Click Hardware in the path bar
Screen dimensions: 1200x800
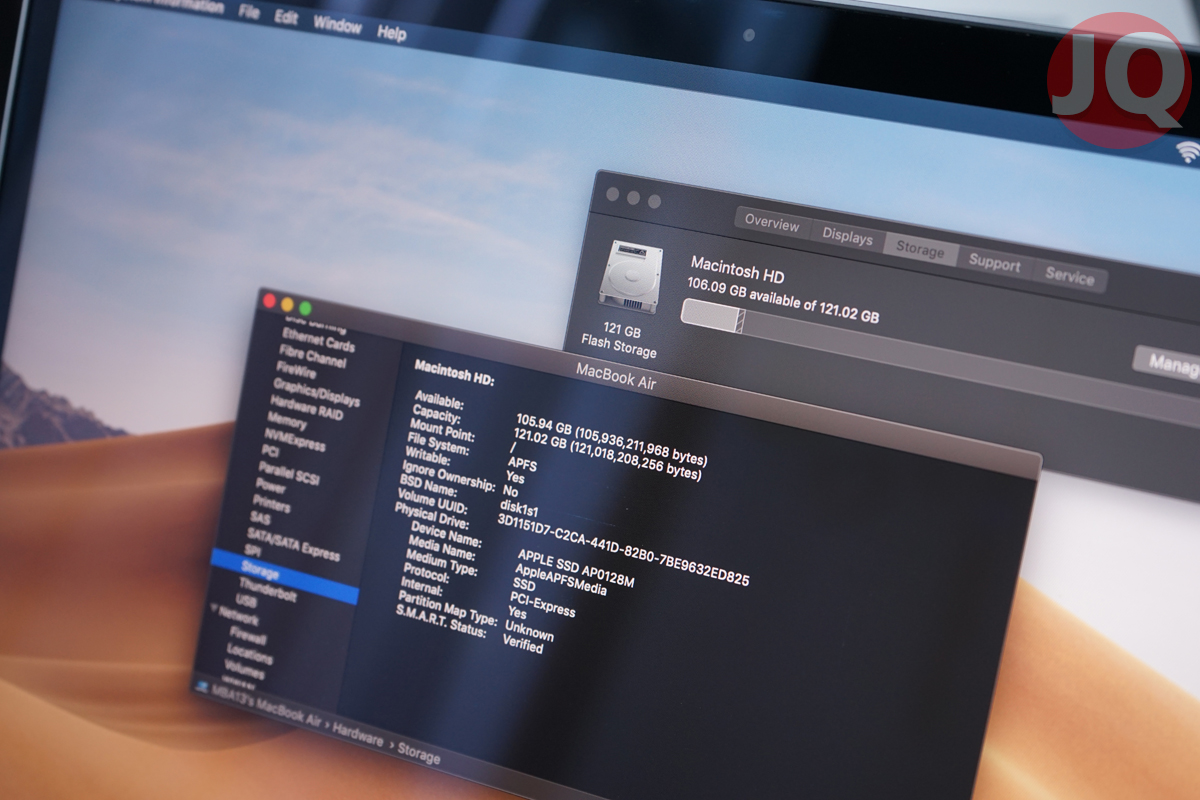pos(359,735)
